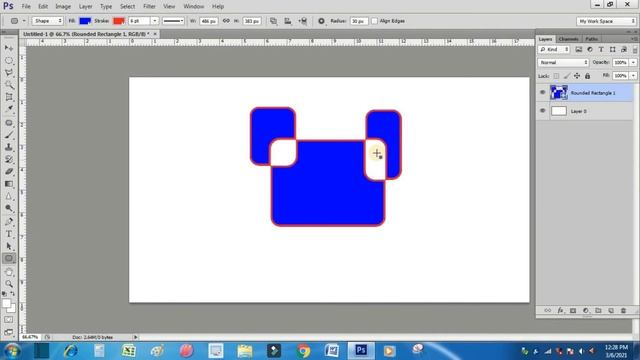Open the Layer menu
The width and height of the screenshot is (640, 360).
coord(85,7)
